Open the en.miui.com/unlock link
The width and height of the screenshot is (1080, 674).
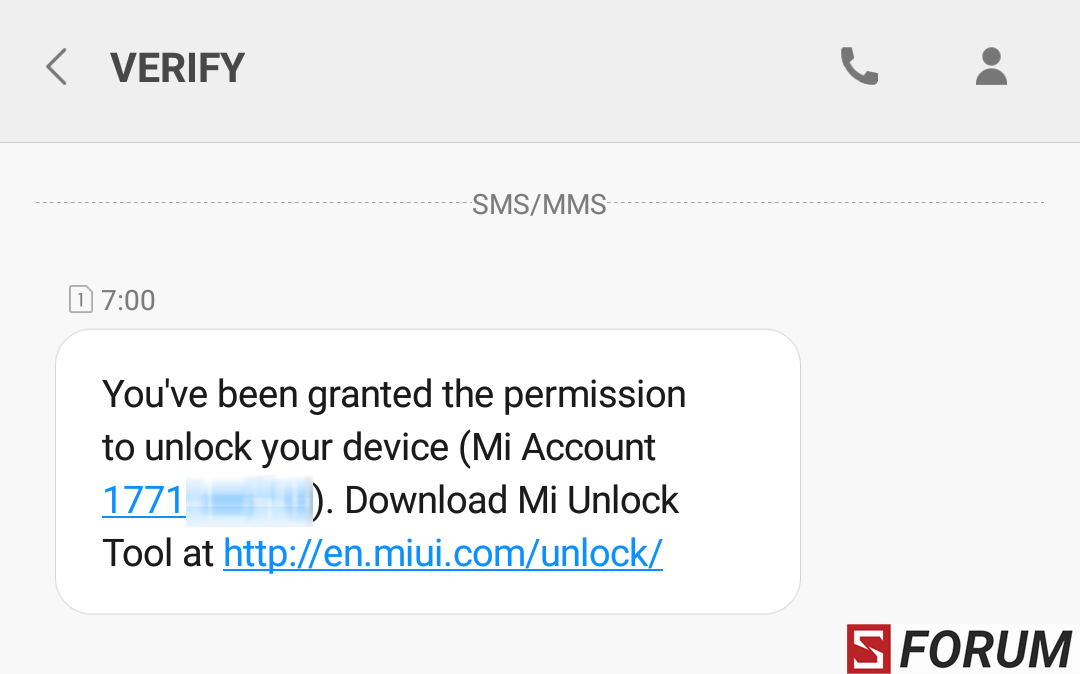click(443, 554)
